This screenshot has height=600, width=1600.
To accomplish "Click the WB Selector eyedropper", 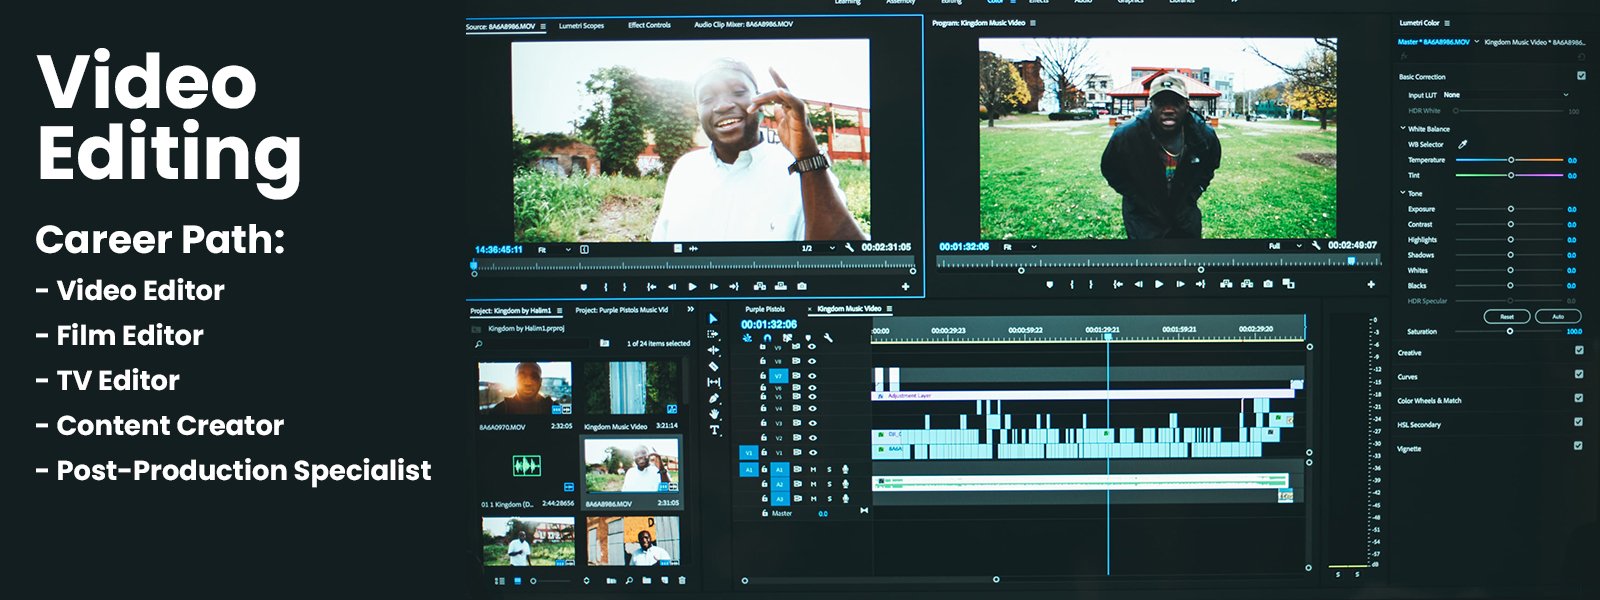I will (1462, 144).
